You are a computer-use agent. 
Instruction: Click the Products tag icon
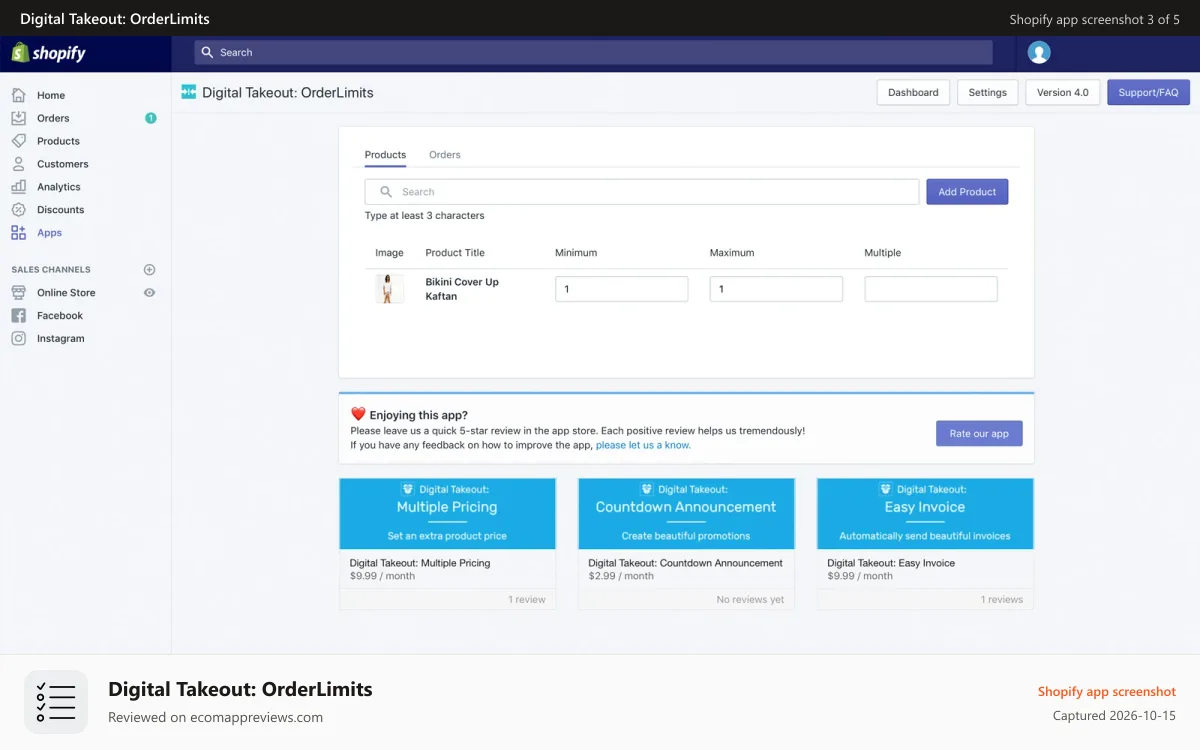tap(18, 141)
